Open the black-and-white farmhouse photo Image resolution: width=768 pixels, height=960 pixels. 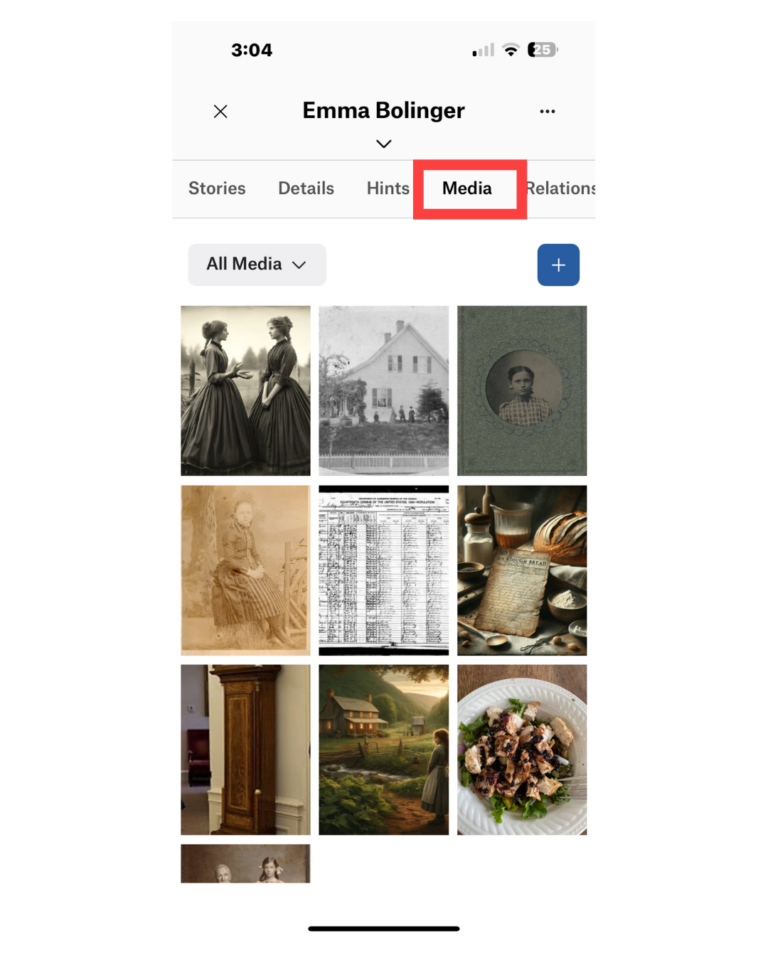[383, 391]
